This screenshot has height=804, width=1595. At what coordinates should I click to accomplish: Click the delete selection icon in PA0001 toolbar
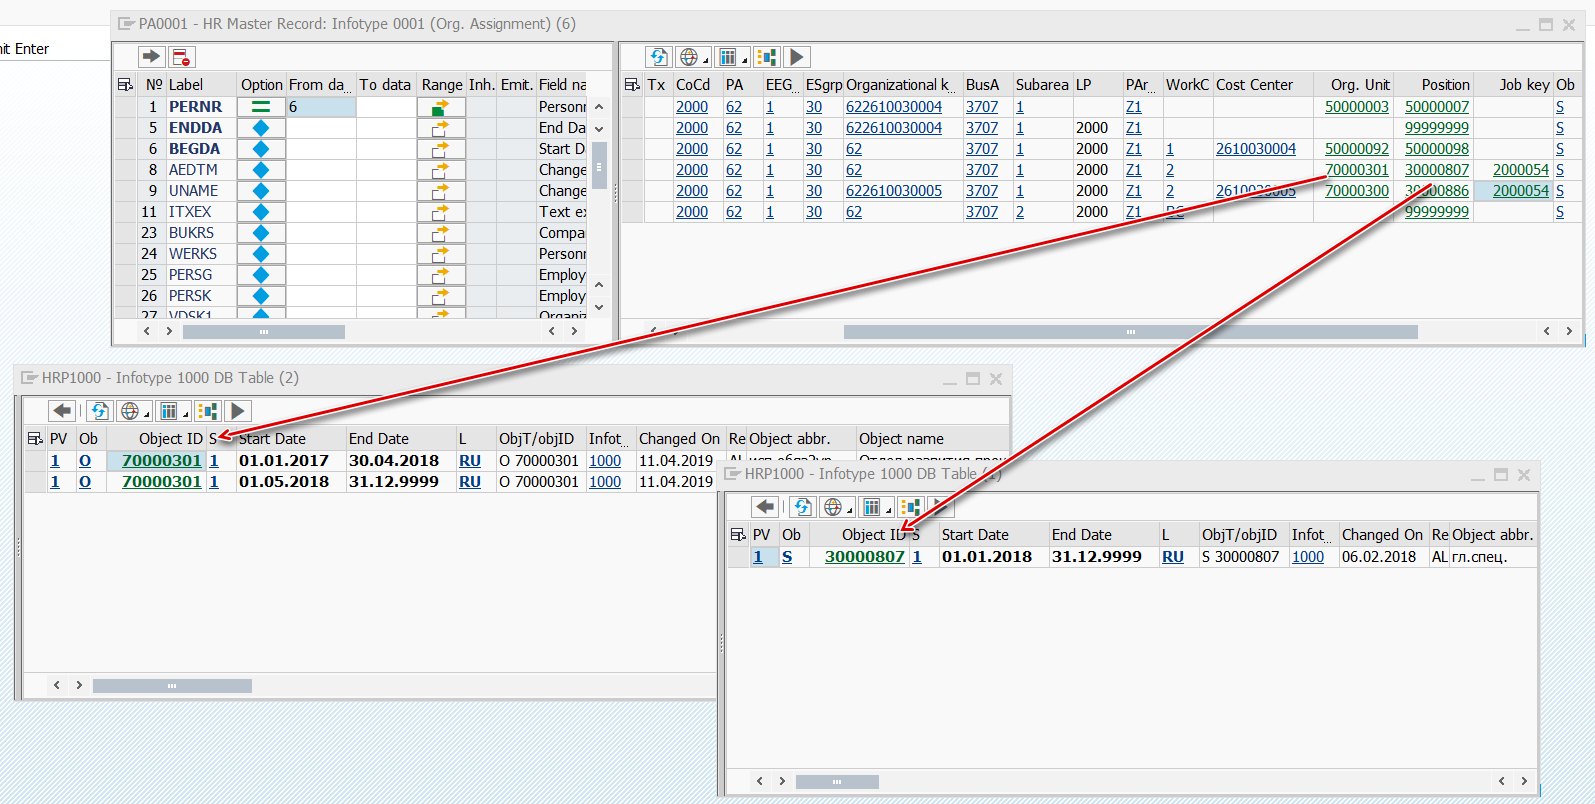[x=181, y=57]
